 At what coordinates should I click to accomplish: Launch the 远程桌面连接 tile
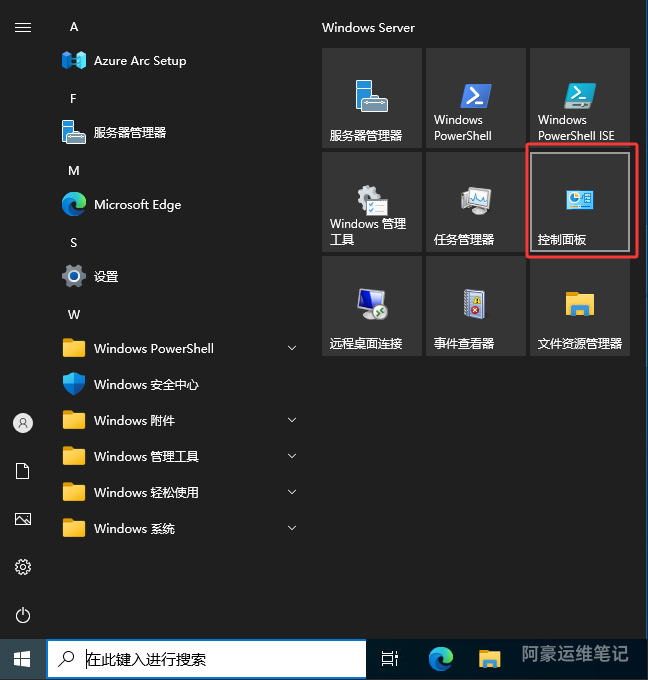[372, 306]
